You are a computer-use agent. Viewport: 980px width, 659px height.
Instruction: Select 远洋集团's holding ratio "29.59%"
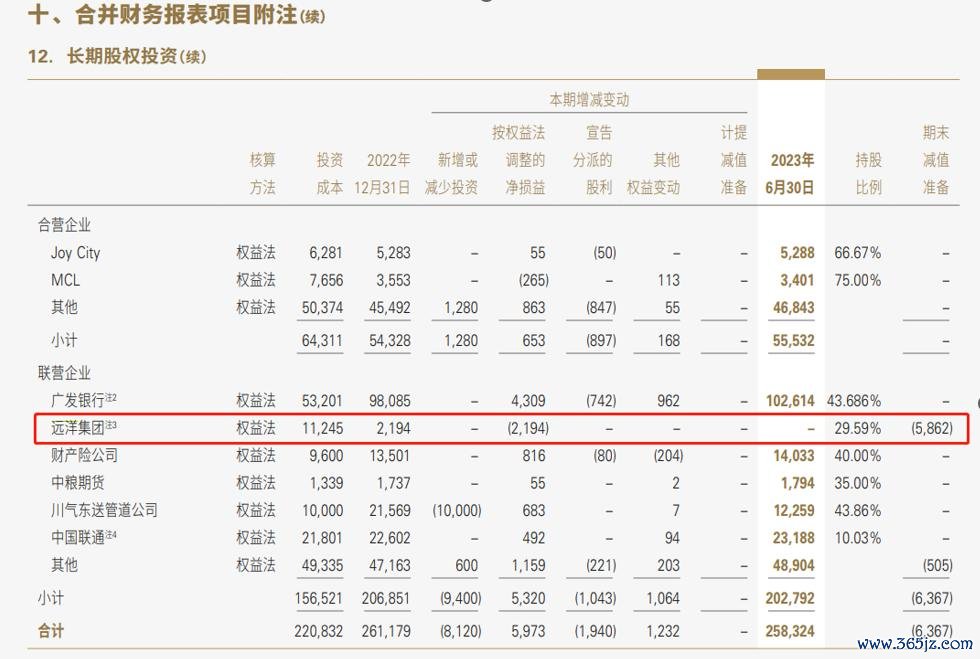pyautogui.click(x=858, y=428)
